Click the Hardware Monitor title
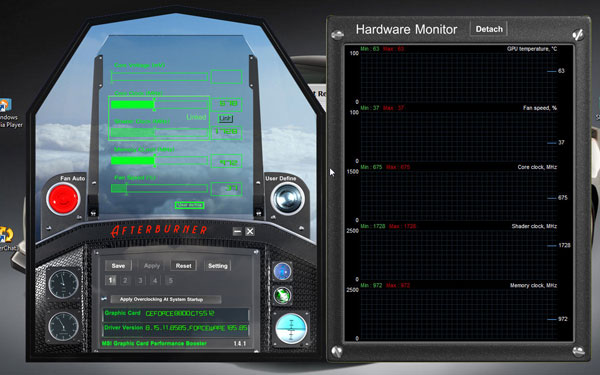The width and height of the screenshot is (600, 375). click(x=406, y=29)
